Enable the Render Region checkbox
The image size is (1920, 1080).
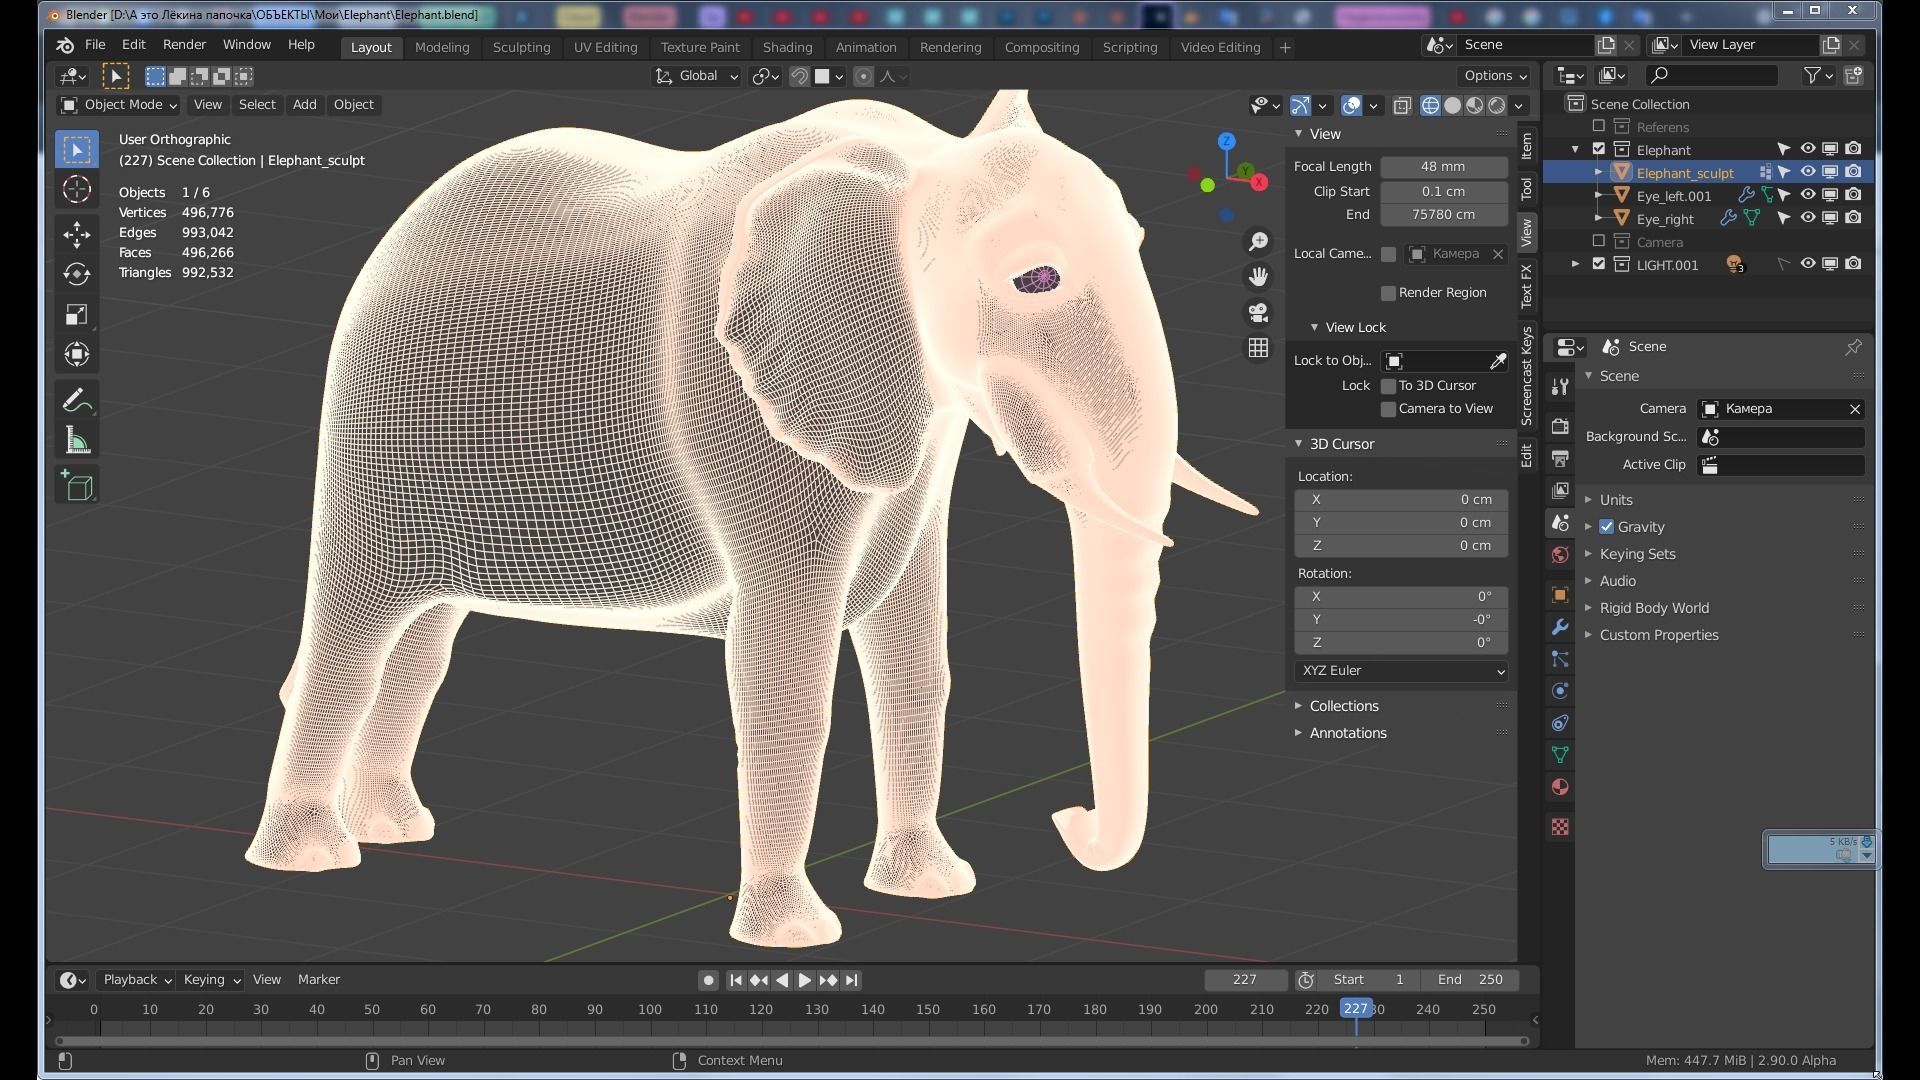1388,293
